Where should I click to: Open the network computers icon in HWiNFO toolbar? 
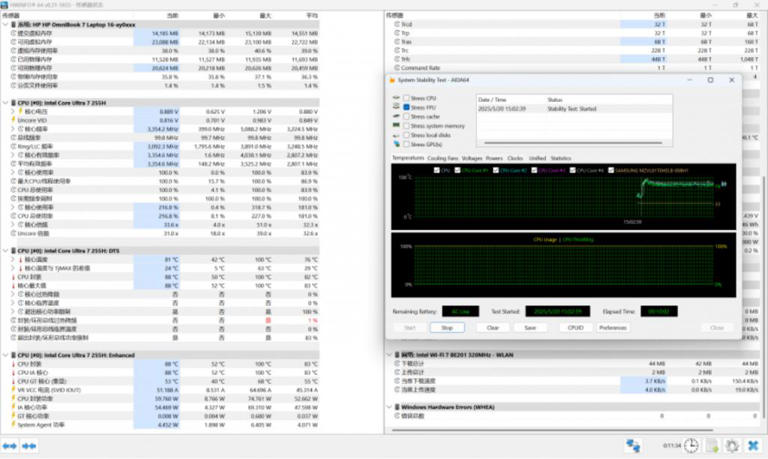pos(633,445)
